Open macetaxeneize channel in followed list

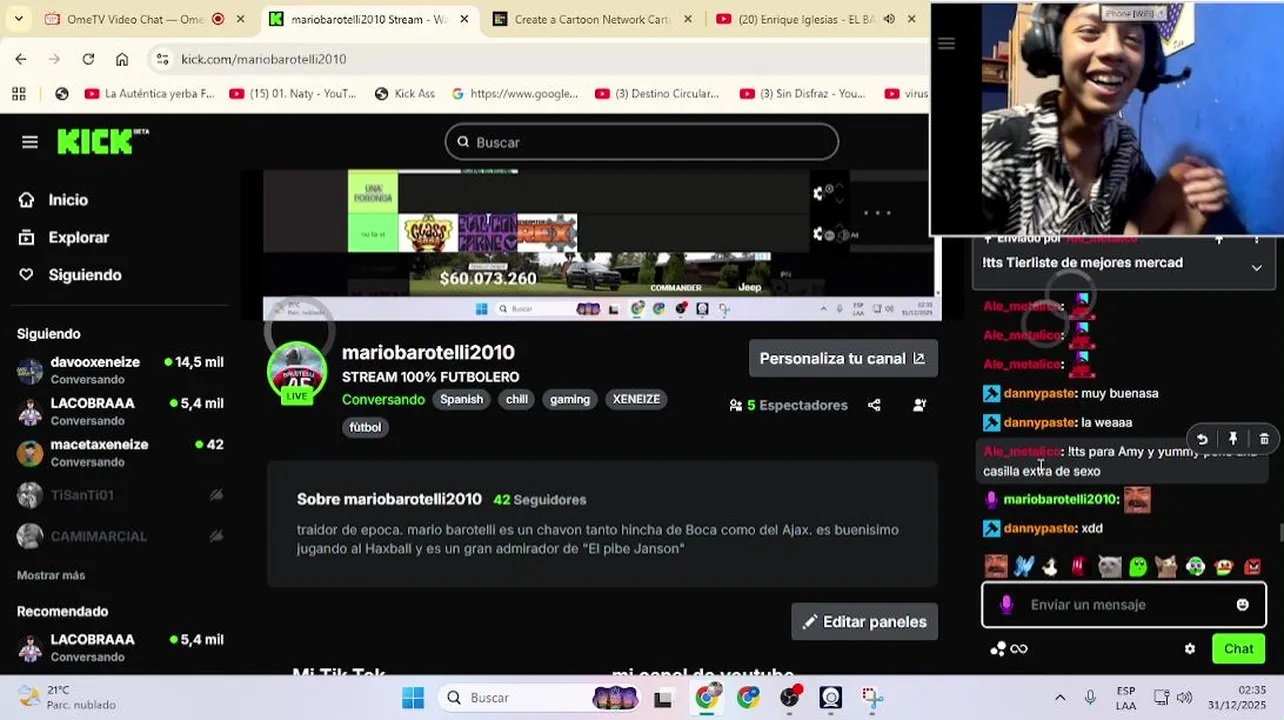[x=120, y=453]
